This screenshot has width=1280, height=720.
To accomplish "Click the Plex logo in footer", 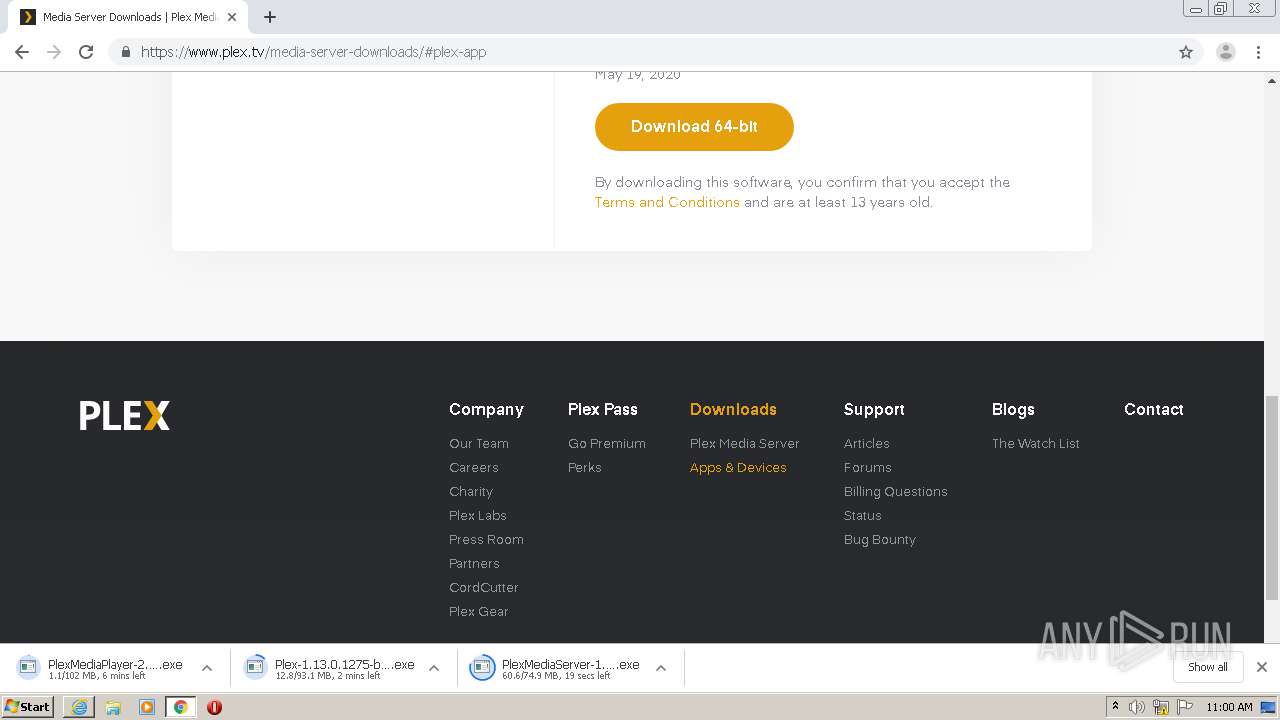I will click(125, 415).
